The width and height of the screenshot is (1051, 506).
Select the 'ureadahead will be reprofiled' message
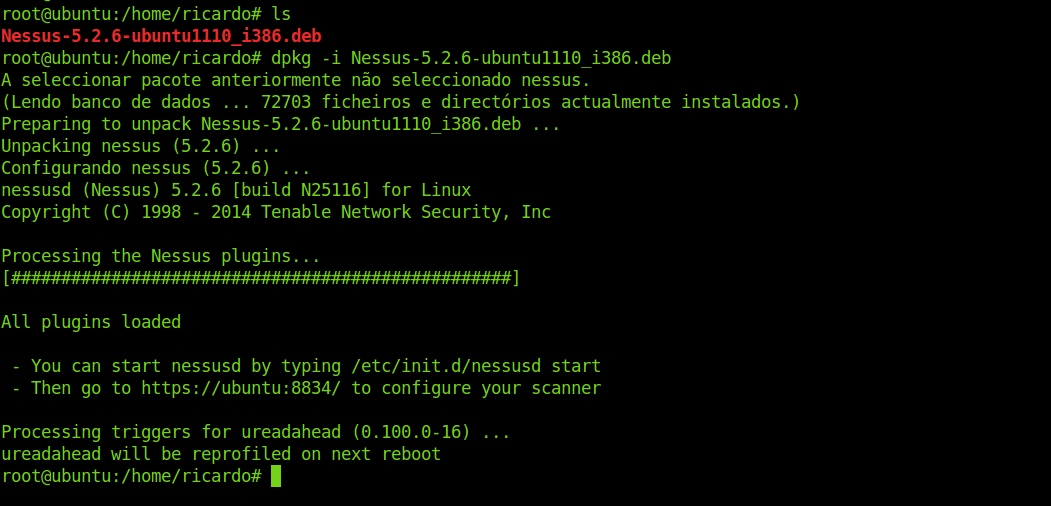(221, 454)
